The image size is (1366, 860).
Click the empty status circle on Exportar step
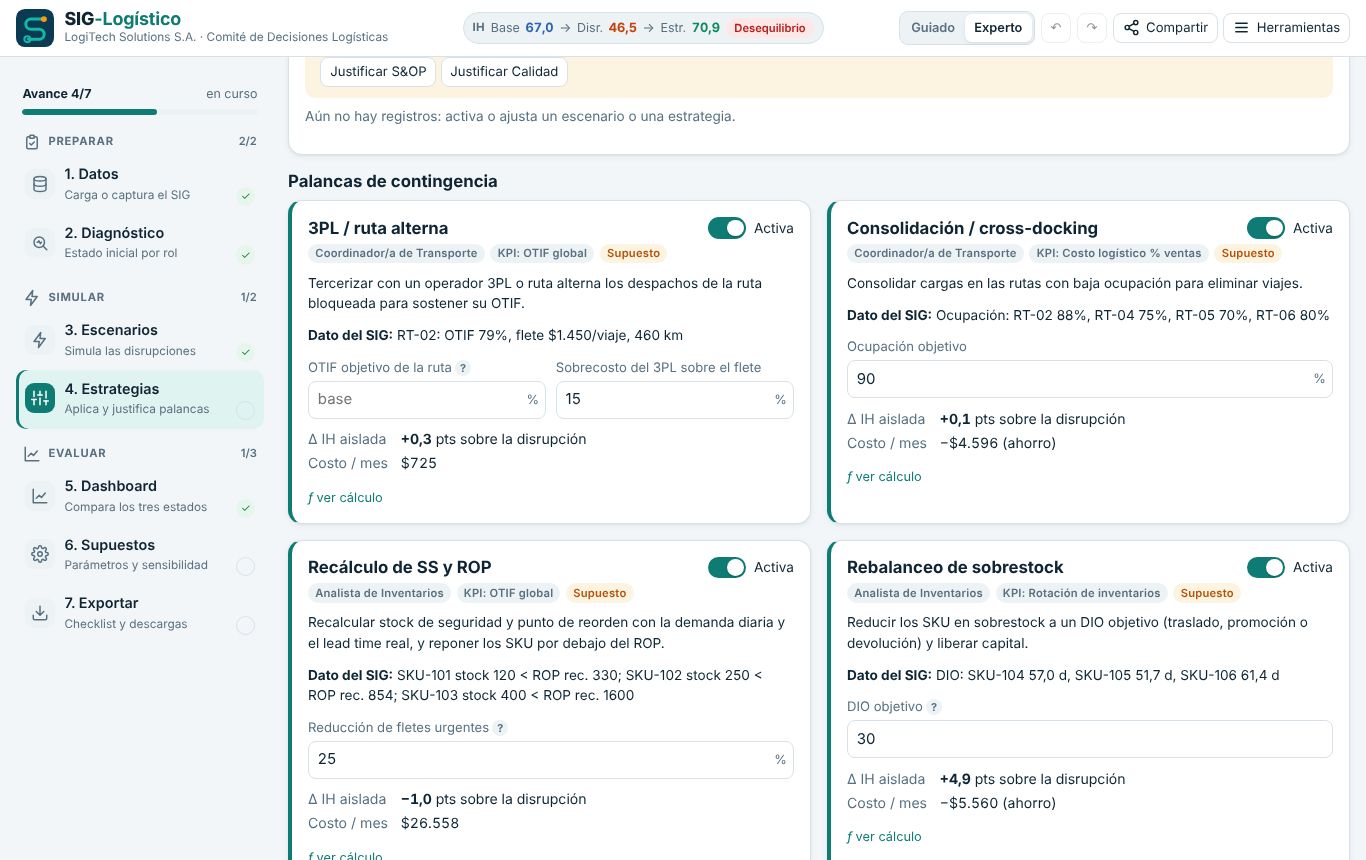point(245,626)
